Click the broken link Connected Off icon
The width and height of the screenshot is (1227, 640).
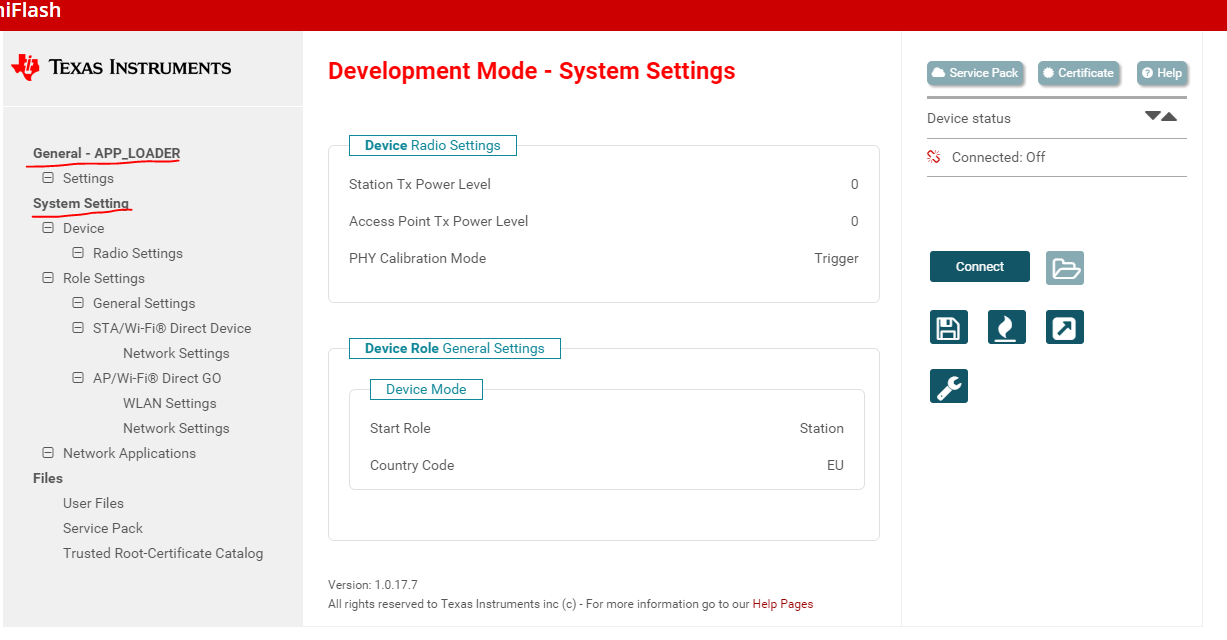(935, 157)
